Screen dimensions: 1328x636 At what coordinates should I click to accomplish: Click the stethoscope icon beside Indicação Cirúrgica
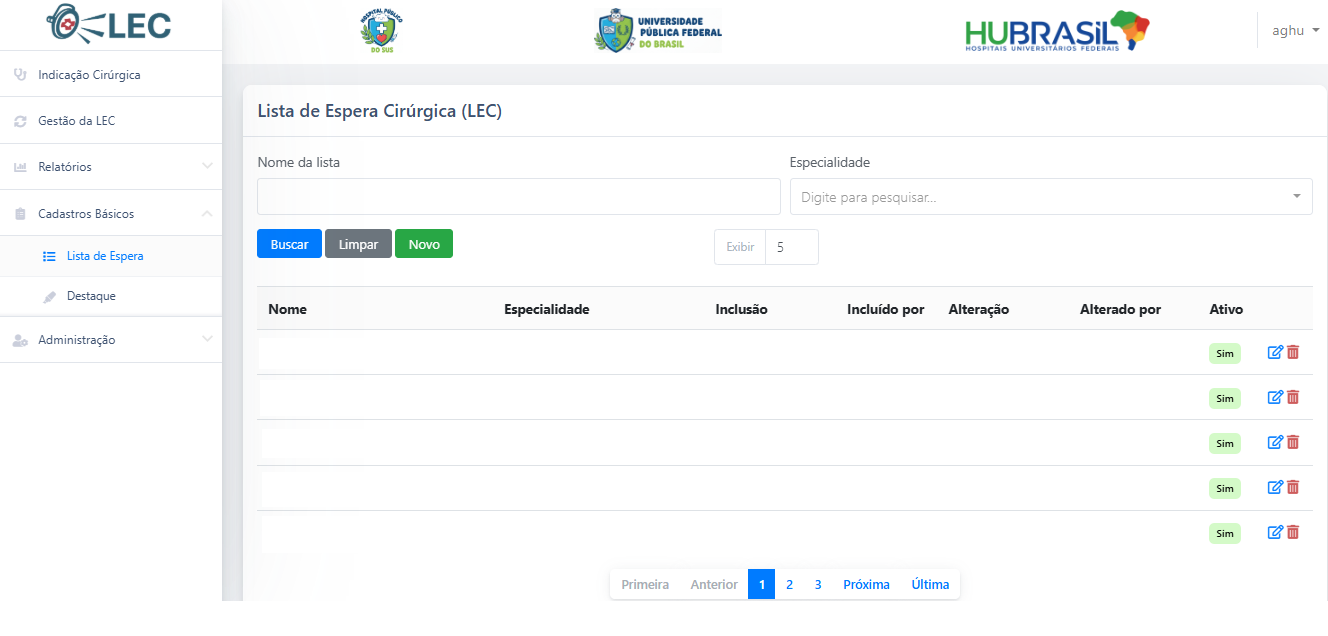click(x=20, y=75)
